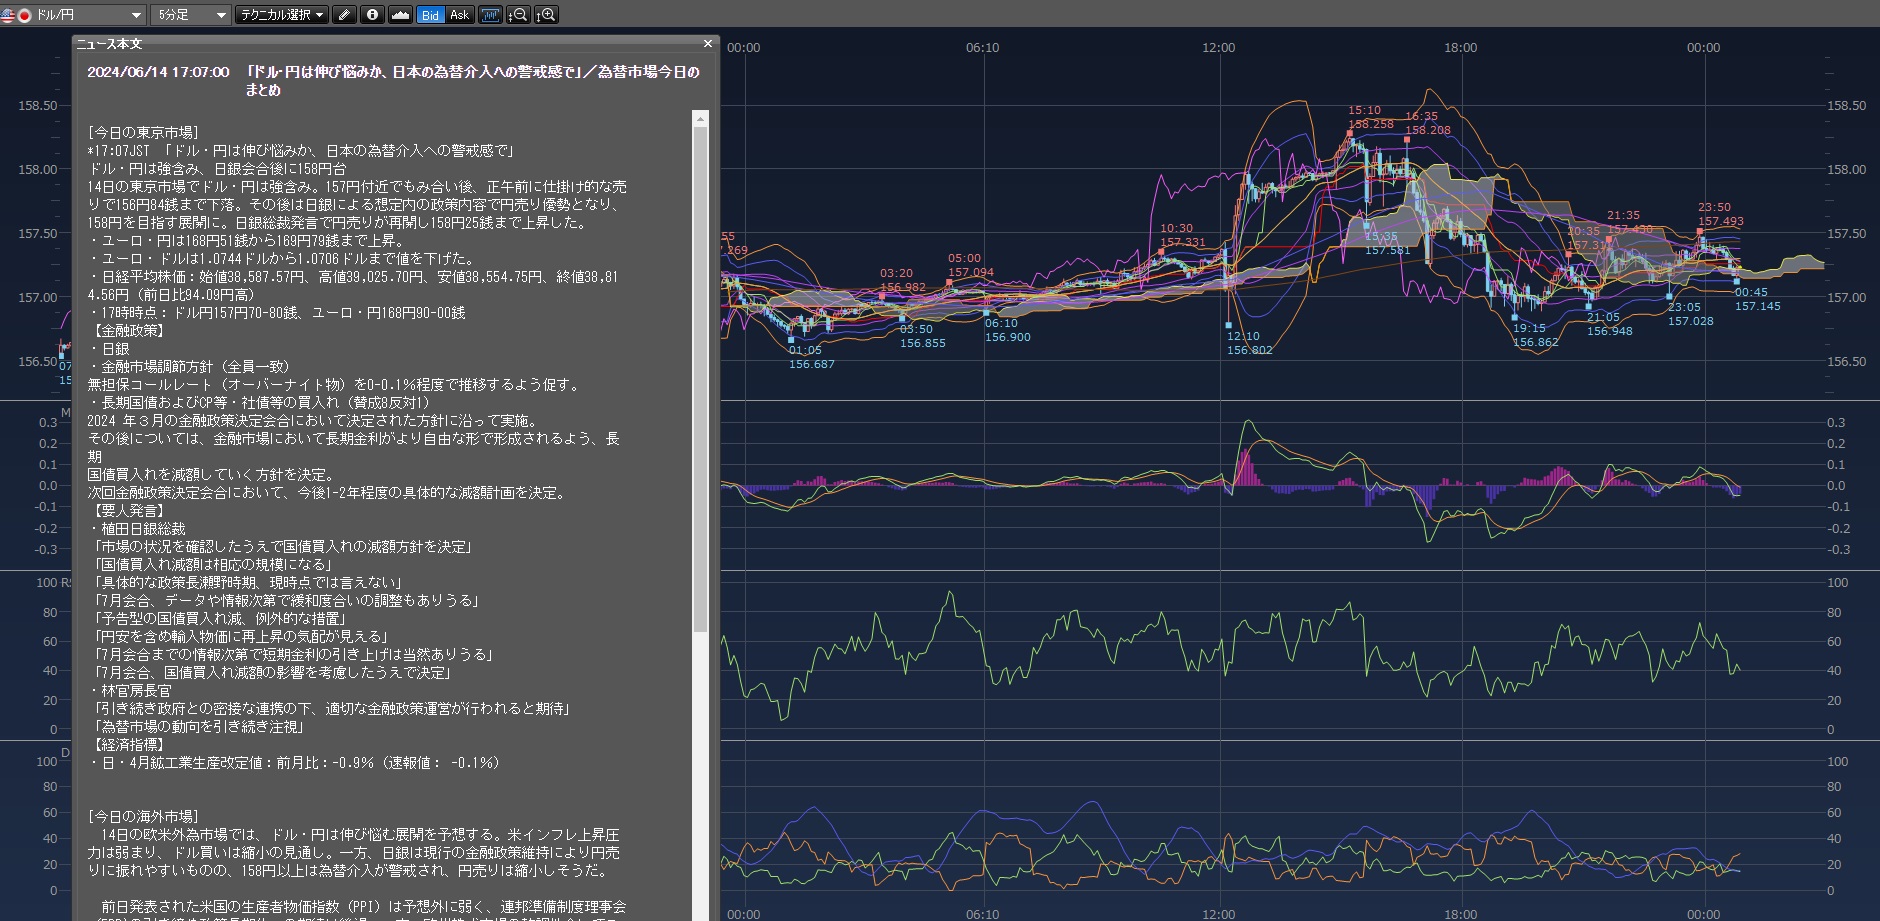The width and height of the screenshot is (1880, 921).
Task: Click the blue candlestick display icon
Action: click(490, 15)
